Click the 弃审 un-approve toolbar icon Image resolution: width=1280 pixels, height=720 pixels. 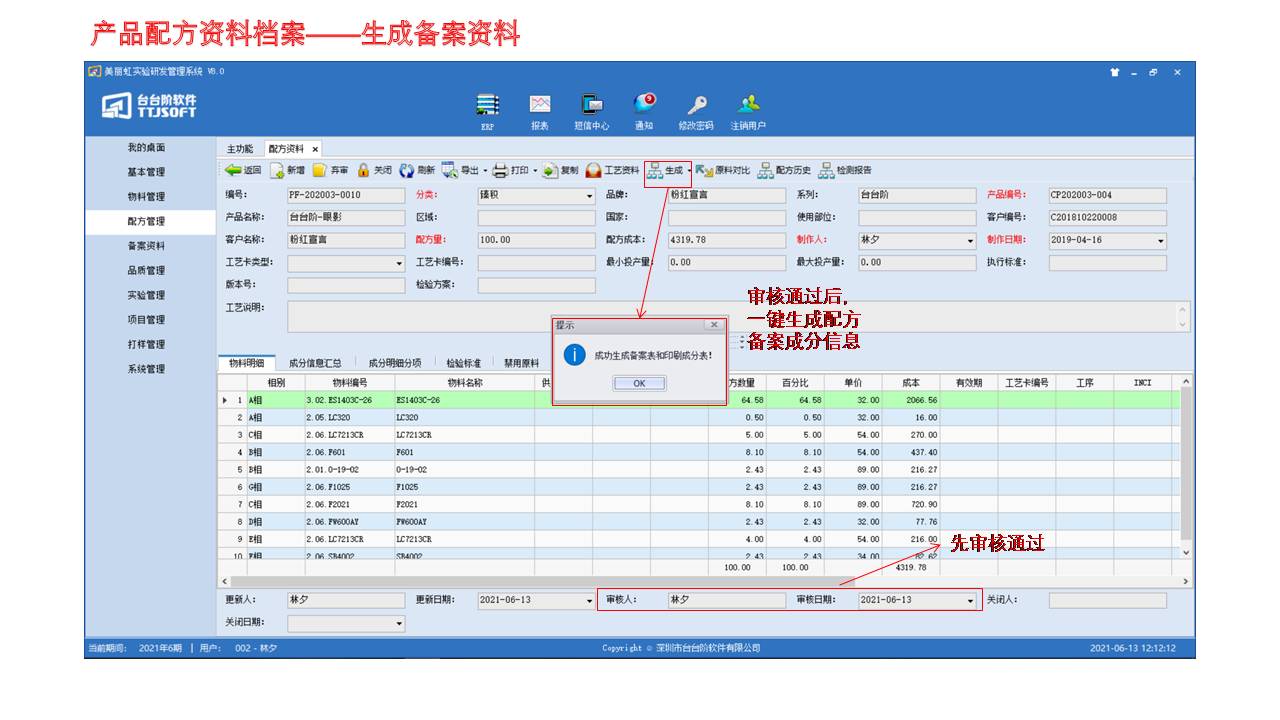coord(319,171)
